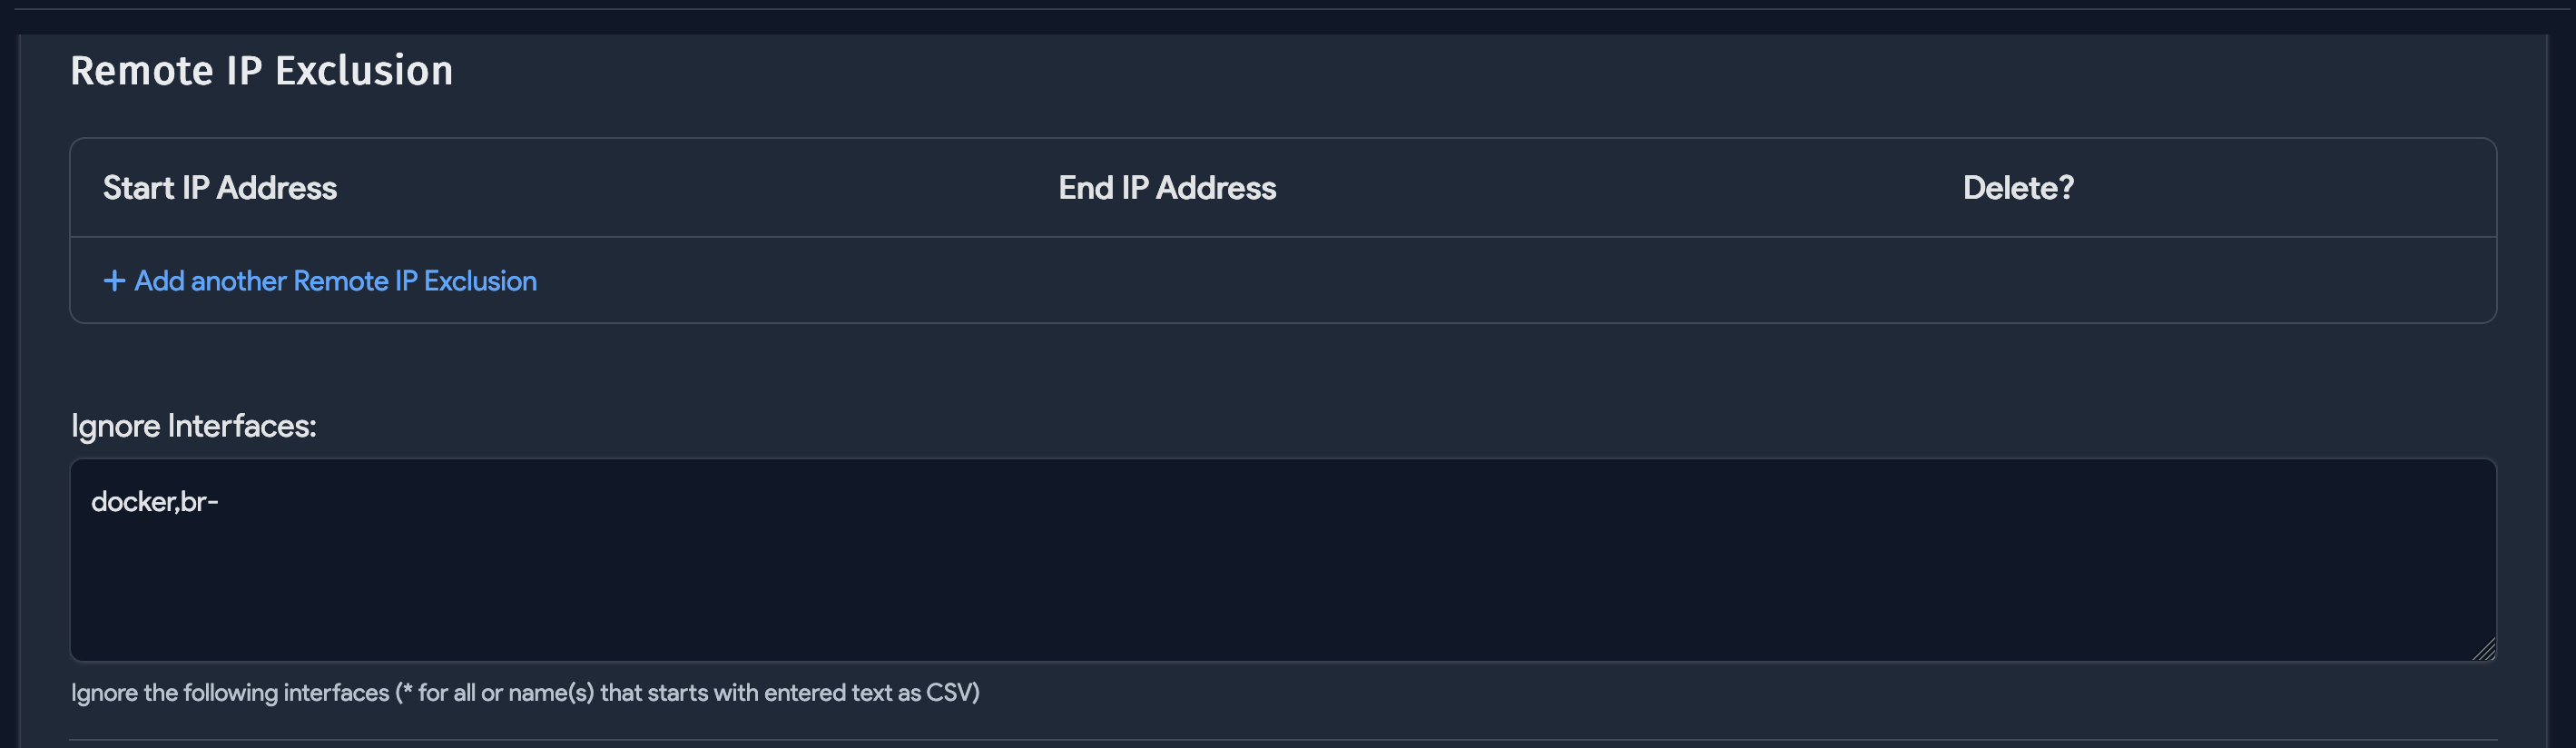Focus the Ignore Interfaces text area
The width and height of the screenshot is (2576, 748).
(1282, 560)
